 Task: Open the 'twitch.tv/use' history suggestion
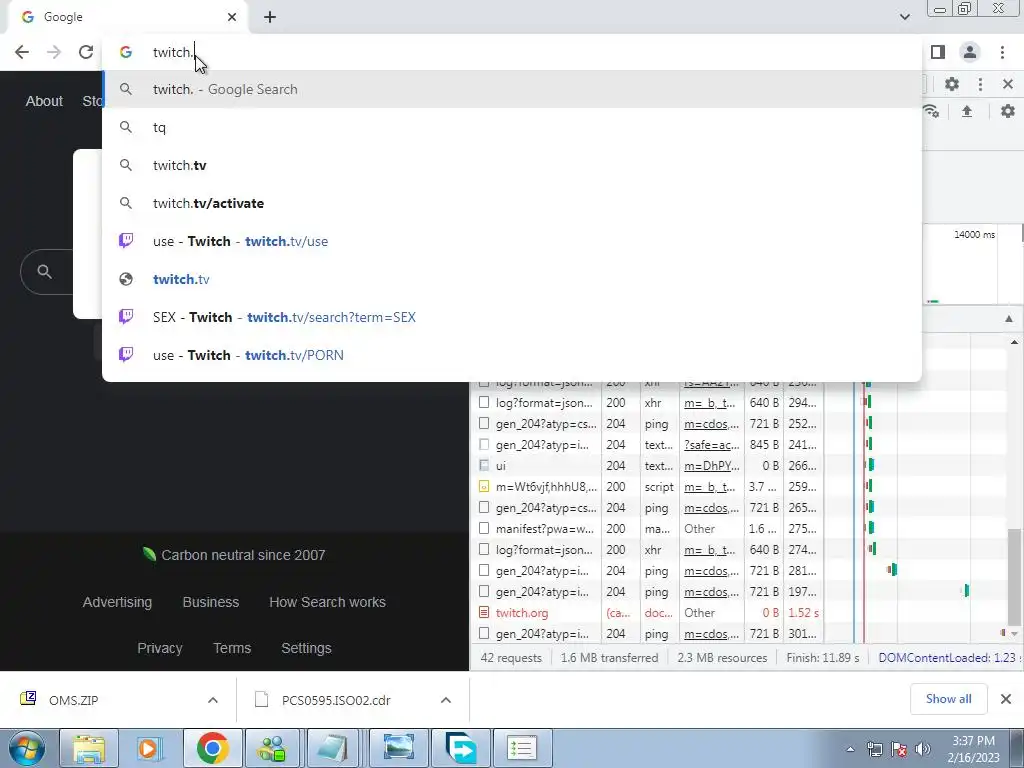512,241
